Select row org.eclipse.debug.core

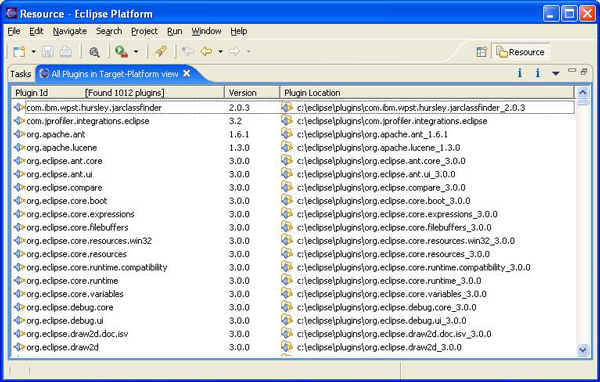coord(294,307)
